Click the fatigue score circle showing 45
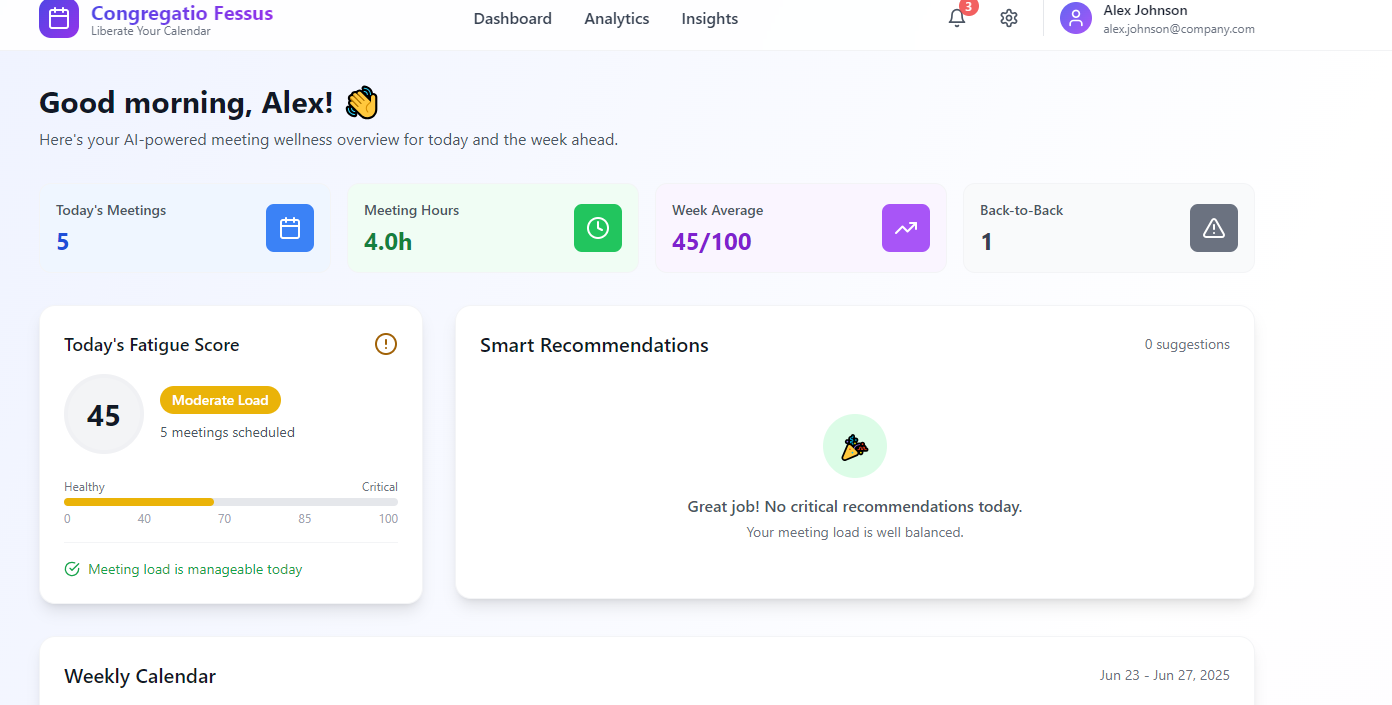Image resolution: width=1392 pixels, height=705 pixels. pos(104,414)
